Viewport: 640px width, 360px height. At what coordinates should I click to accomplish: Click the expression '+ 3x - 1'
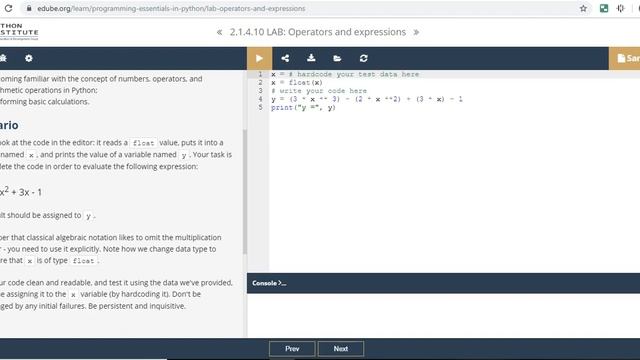(x=26, y=192)
